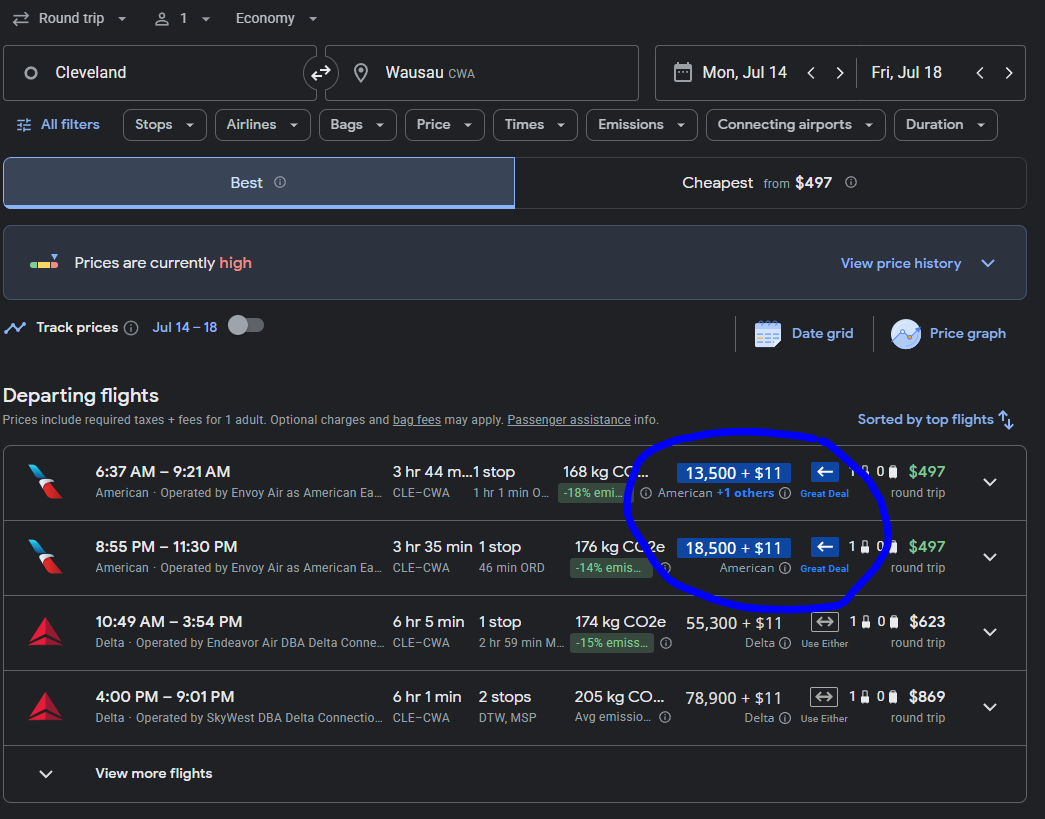Click price level indicator icon
This screenshot has height=819, width=1045.
(45, 263)
